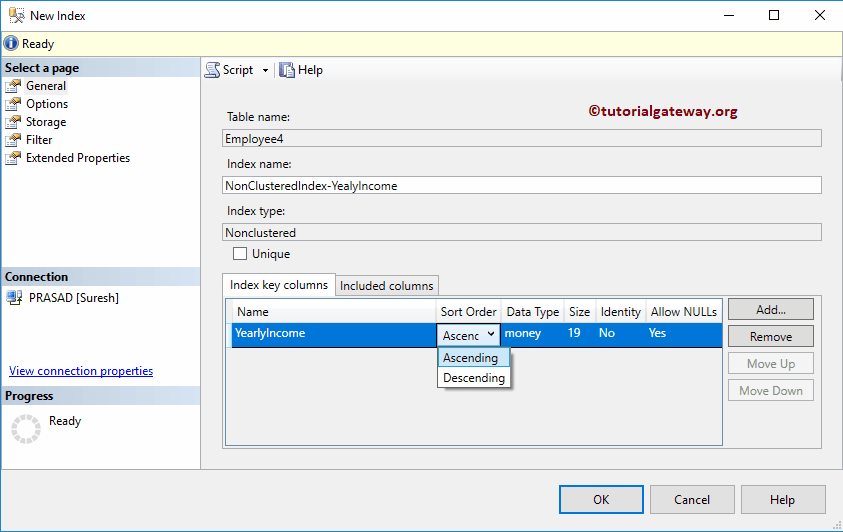Image resolution: width=843 pixels, height=532 pixels.
Task: Click the Storage page icon
Action: pyautogui.click(x=13, y=122)
